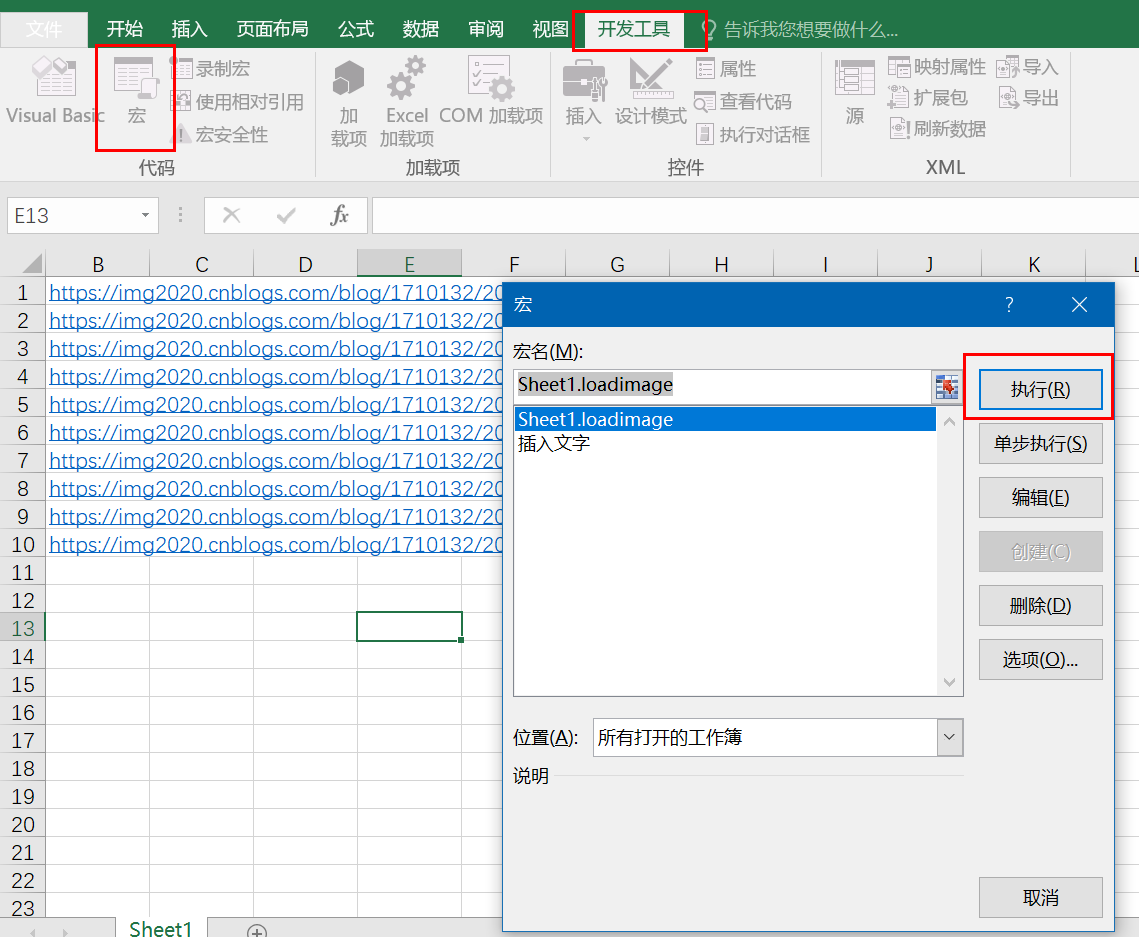Open the Name Box dropdown arrow
The image size is (1139, 937).
point(143,215)
